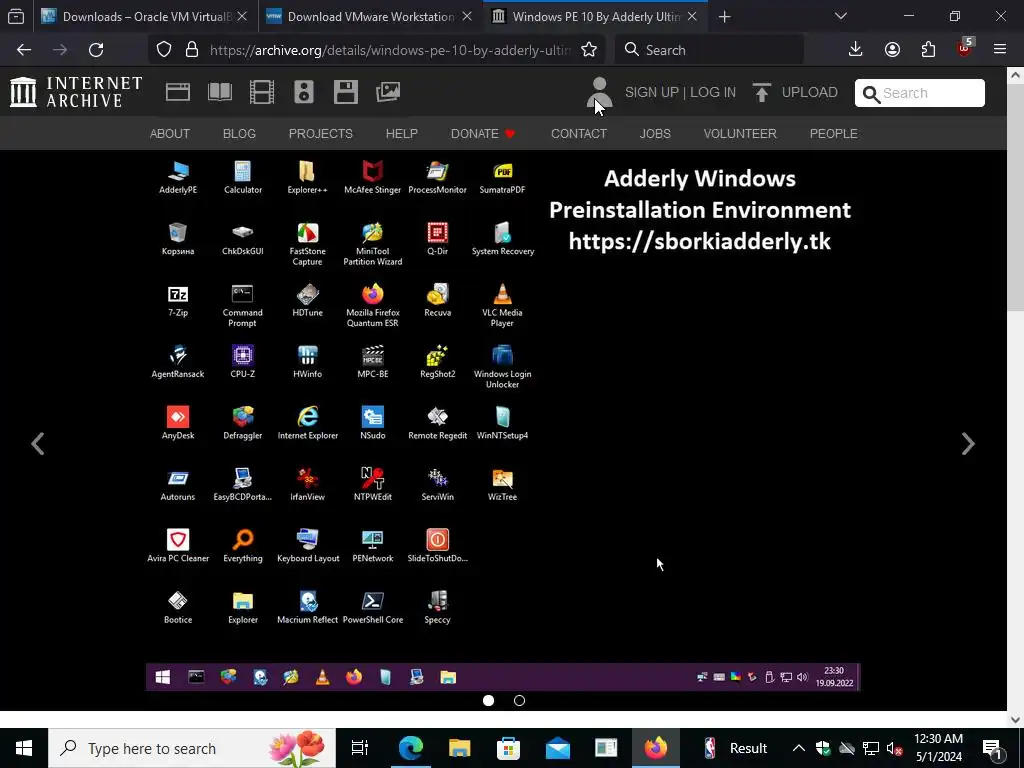Show previous carousel image arrow
Viewport: 1024px width, 768px height.
38,444
